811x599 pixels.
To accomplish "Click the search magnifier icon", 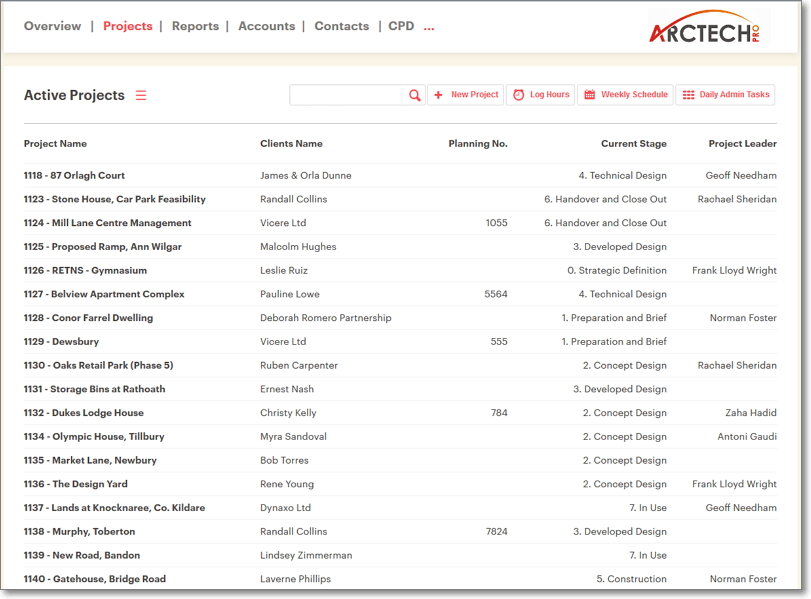I will [414, 95].
